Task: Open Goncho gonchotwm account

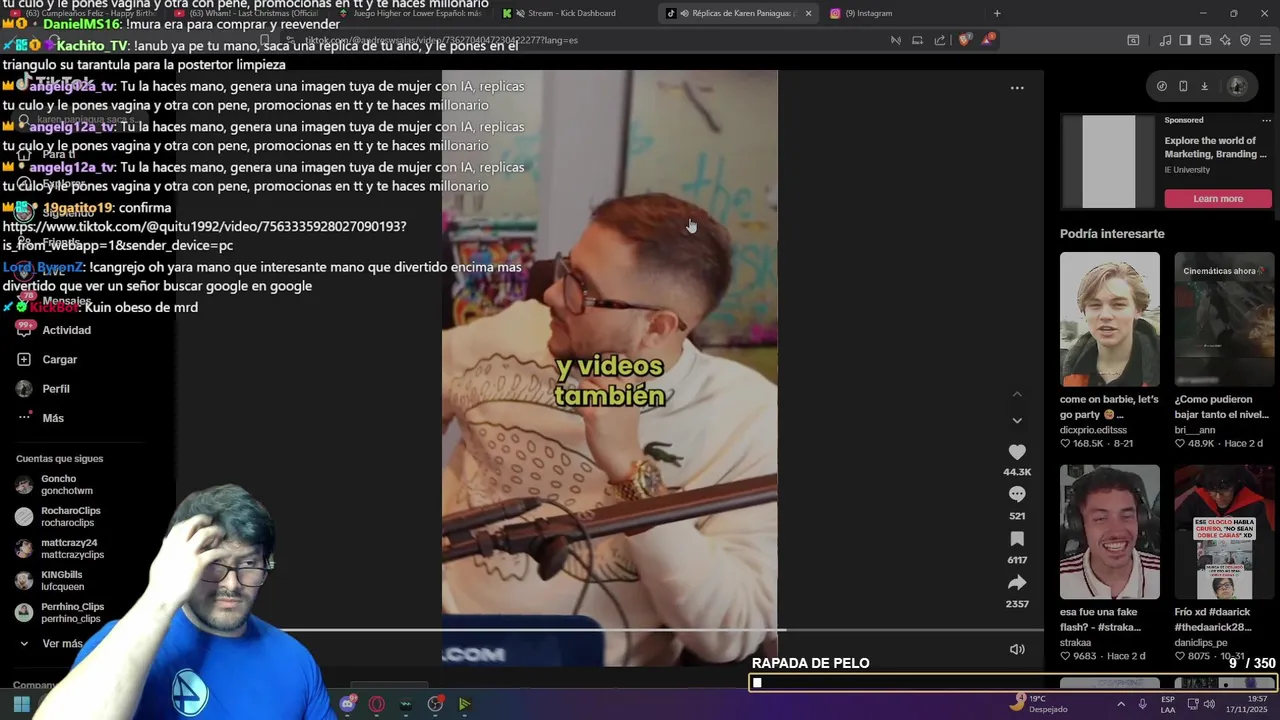Action: pos(66,485)
